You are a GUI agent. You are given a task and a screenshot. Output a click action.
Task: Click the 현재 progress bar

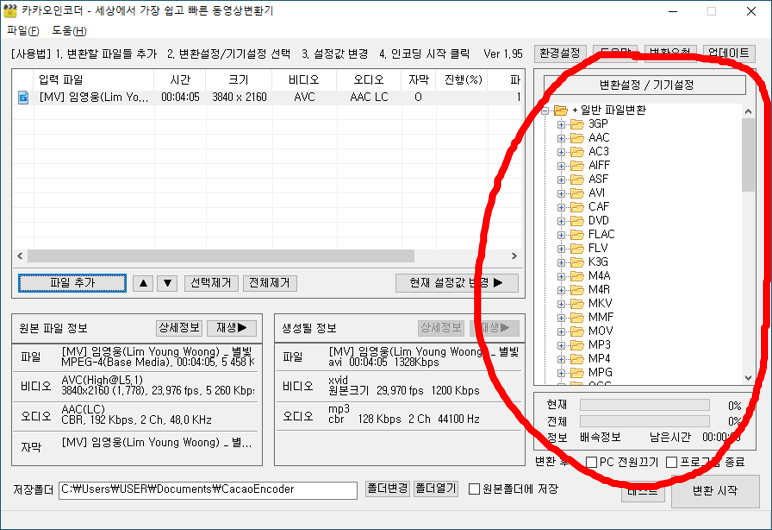(x=644, y=405)
